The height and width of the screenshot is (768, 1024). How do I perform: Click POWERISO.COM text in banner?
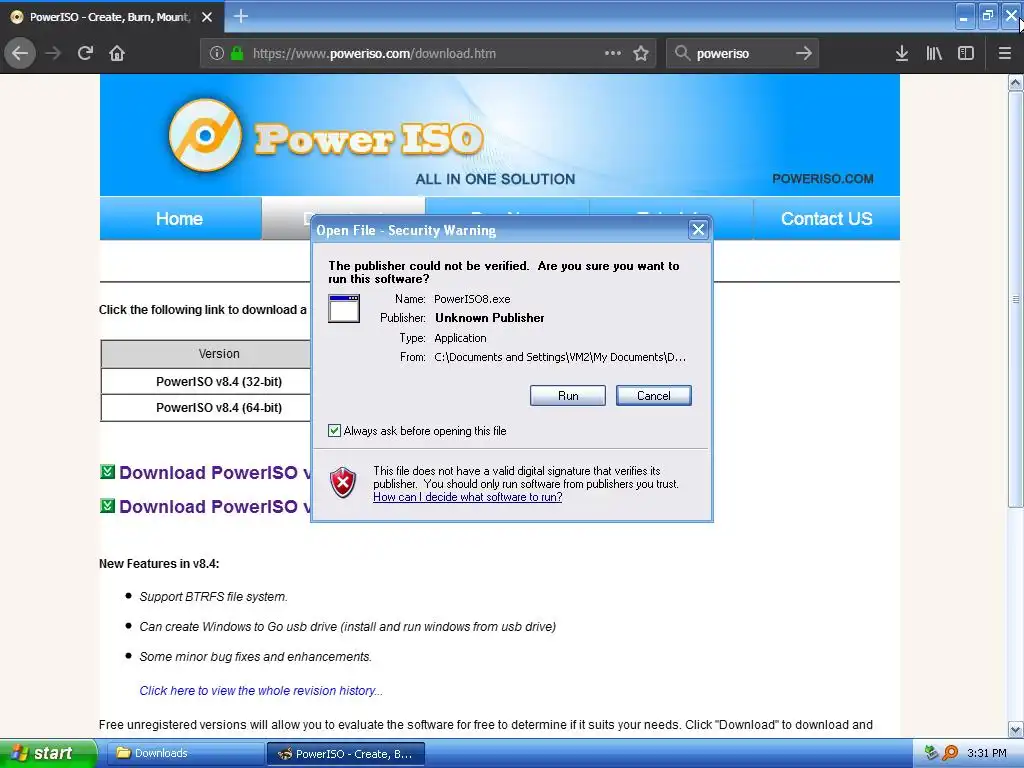coord(822,178)
